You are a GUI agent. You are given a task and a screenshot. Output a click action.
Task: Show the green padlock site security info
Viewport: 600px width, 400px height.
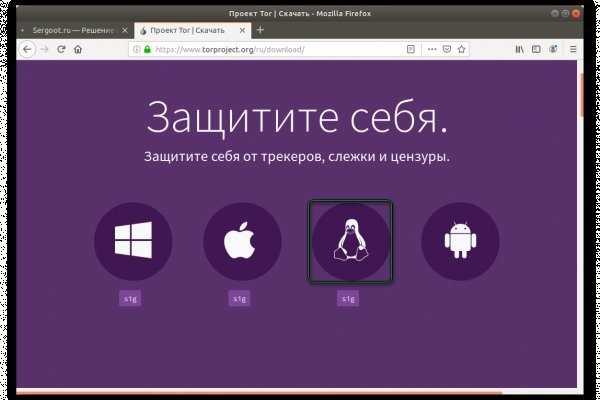148,48
